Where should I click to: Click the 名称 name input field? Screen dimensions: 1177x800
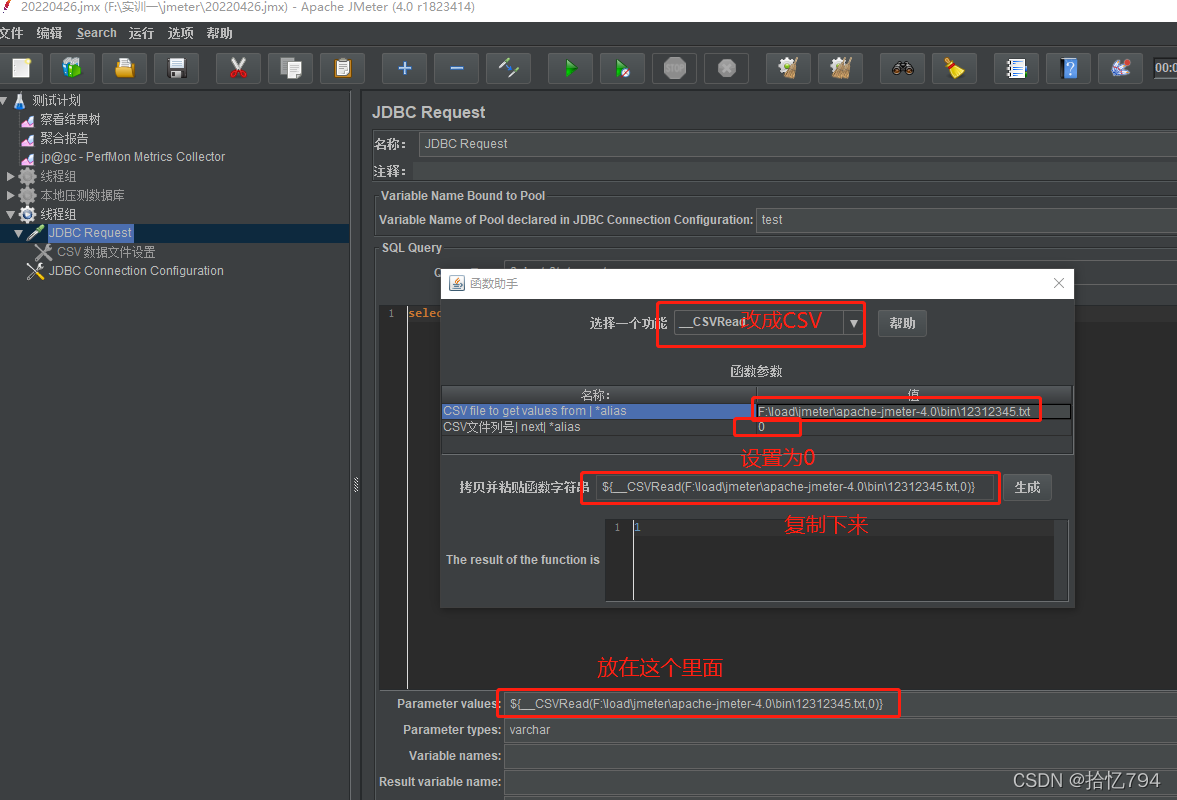(x=797, y=144)
